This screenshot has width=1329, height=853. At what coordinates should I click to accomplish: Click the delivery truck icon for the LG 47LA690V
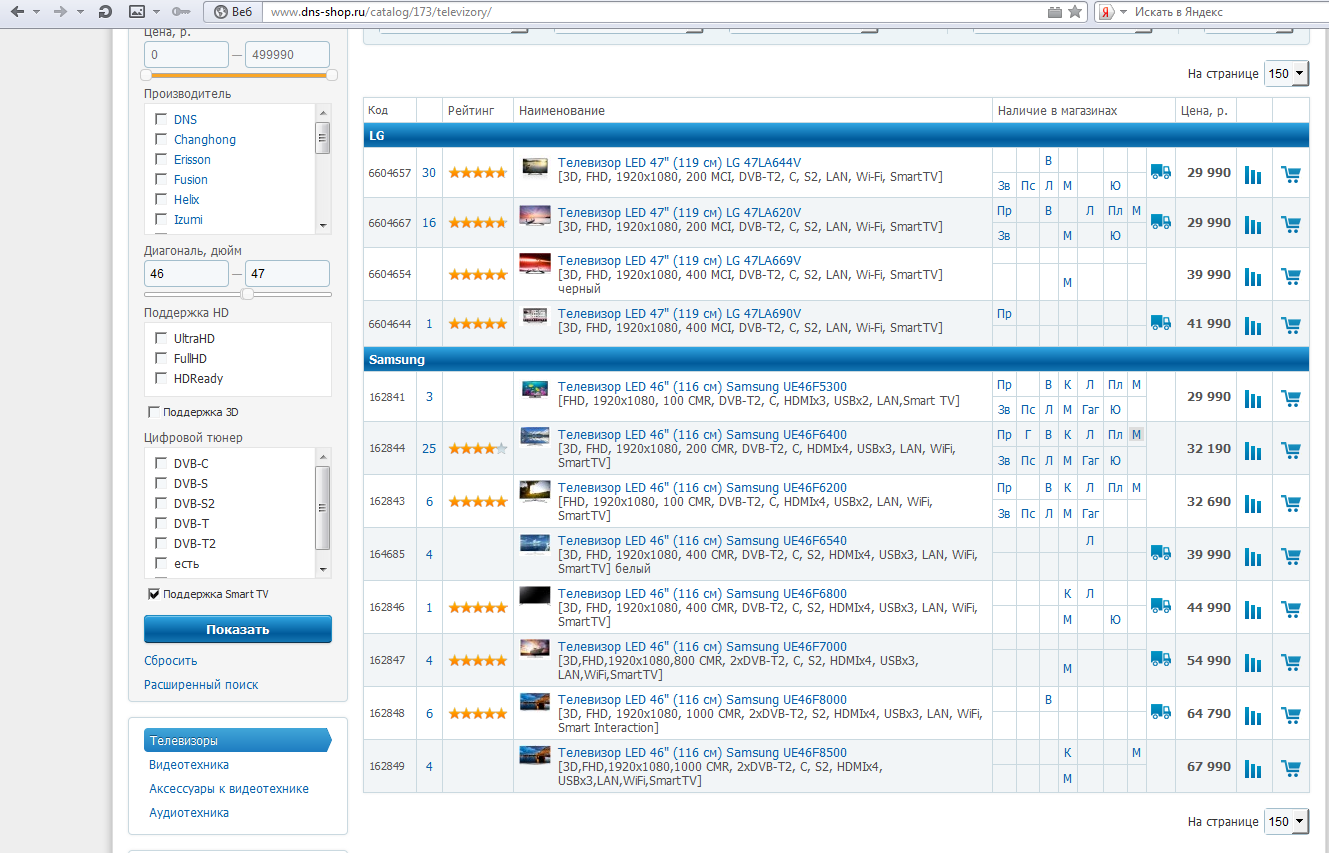pyautogui.click(x=1160, y=322)
